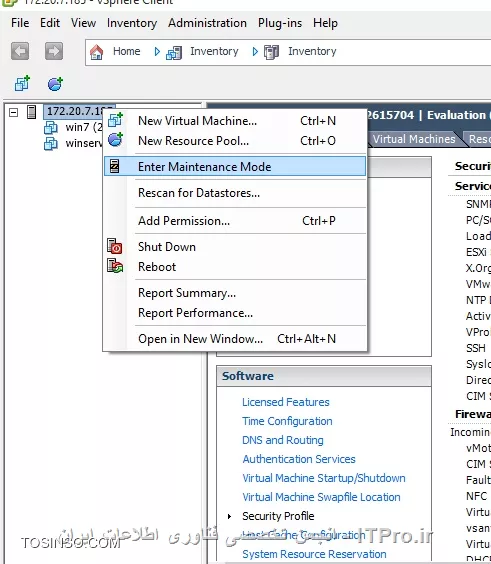Open the Edit menu
Viewport: 491px width, 564px height.
point(50,23)
